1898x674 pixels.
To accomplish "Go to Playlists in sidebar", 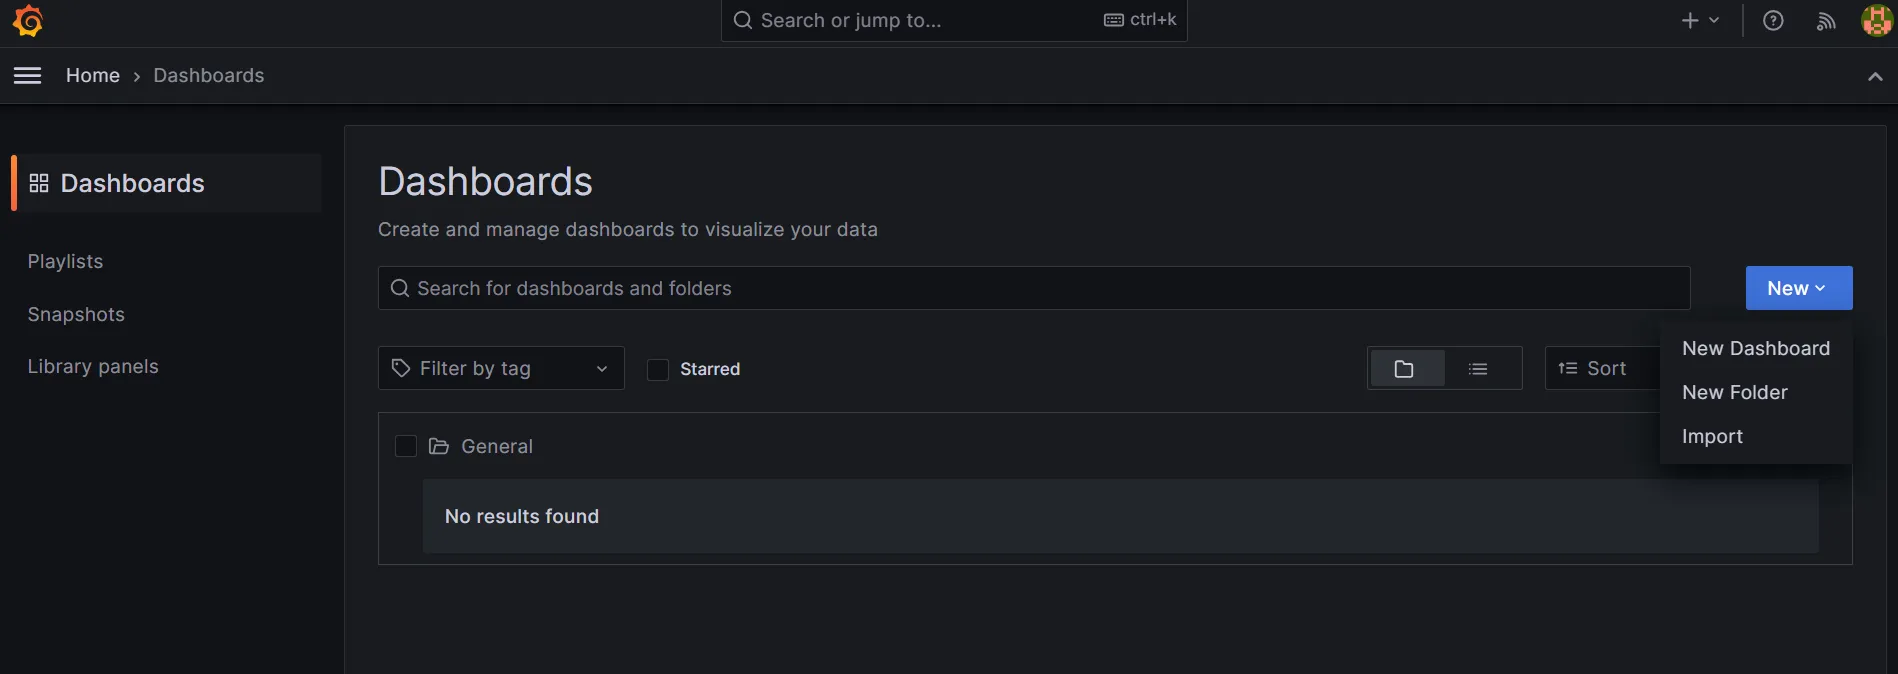I will pyautogui.click(x=65, y=261).
